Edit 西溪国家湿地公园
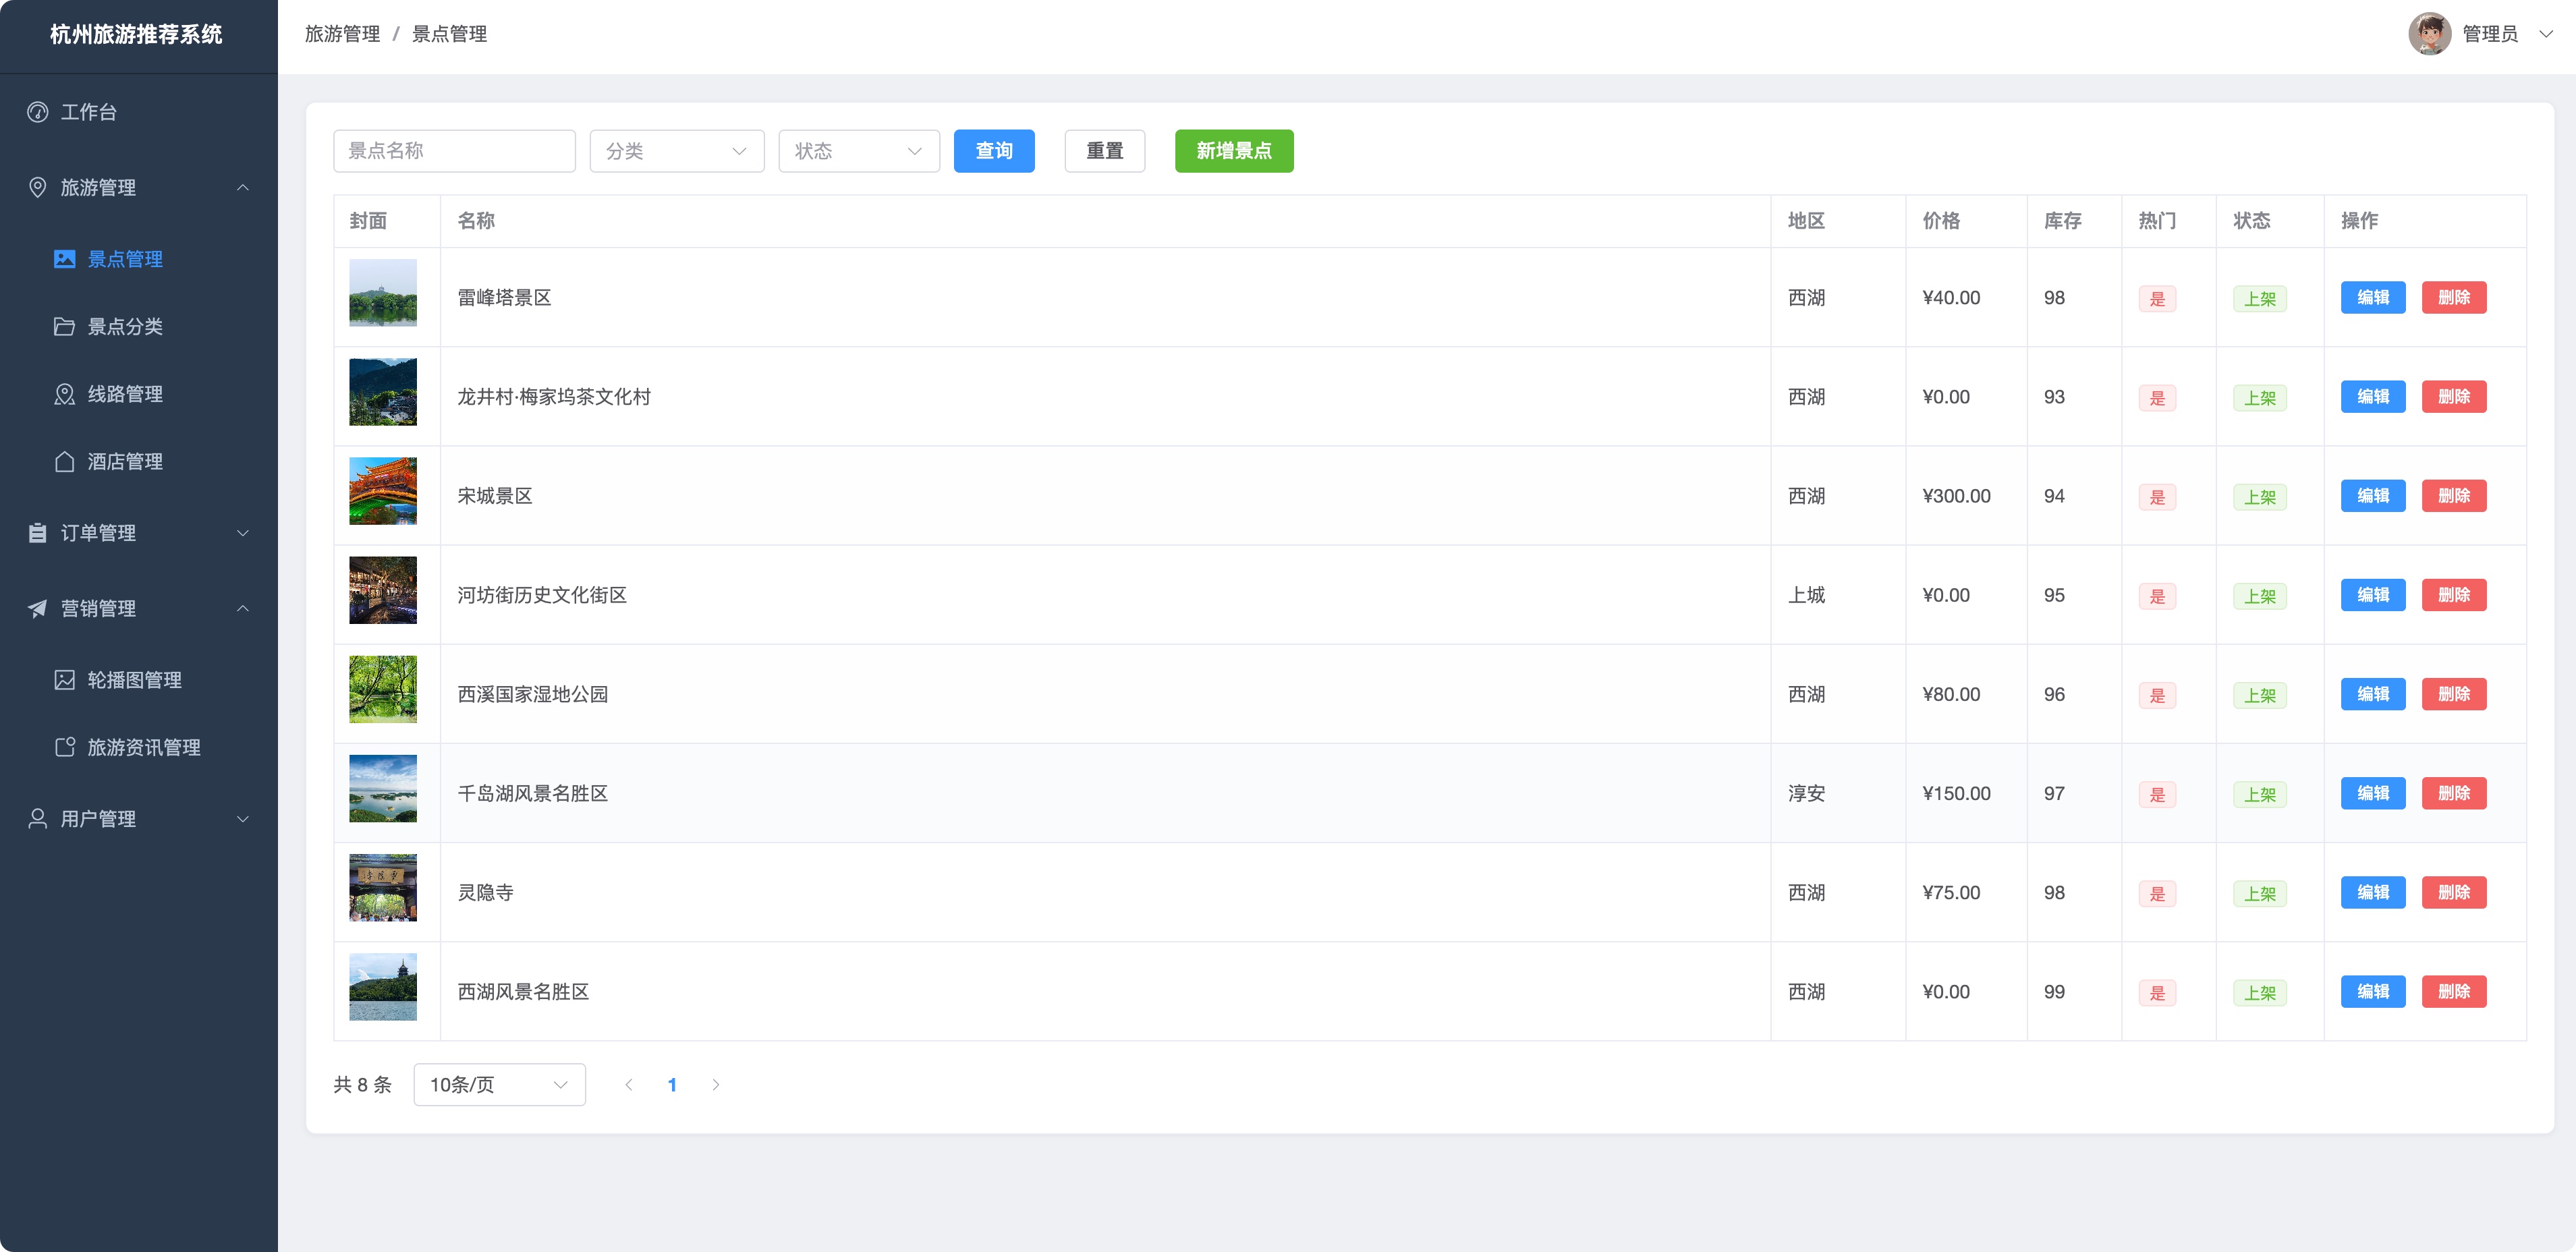2576x1252 pixels. tap(2373, 693)
